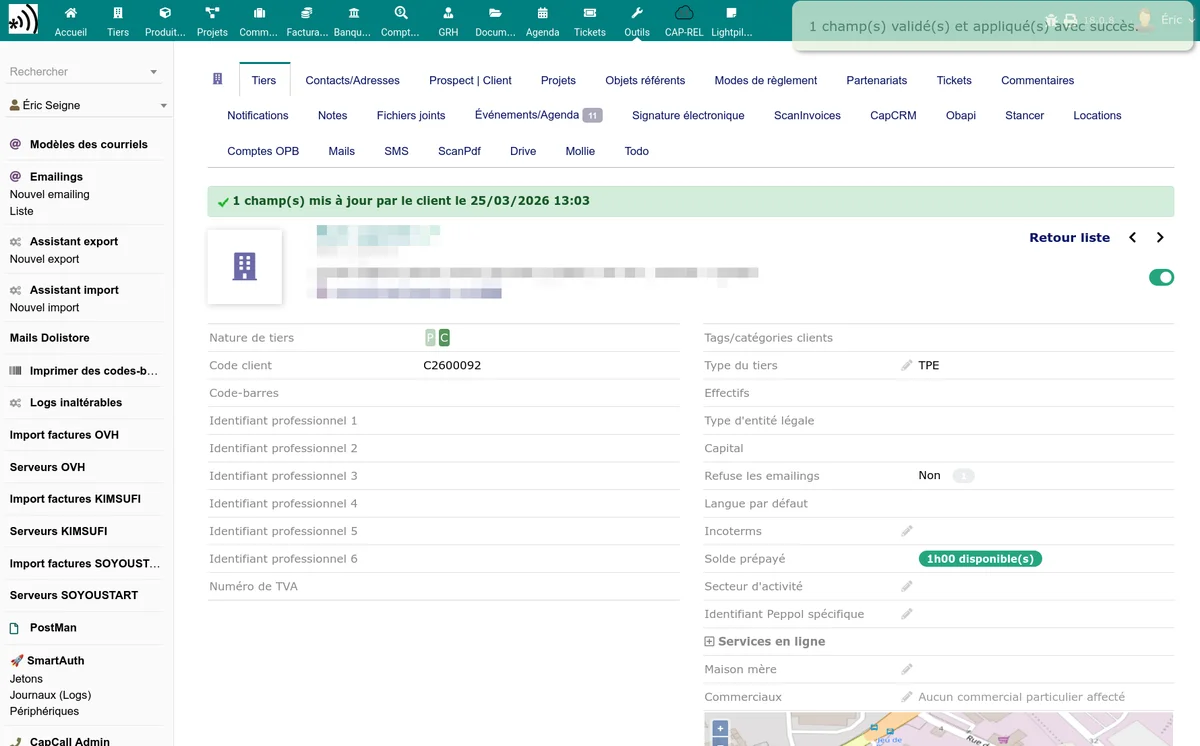Click the Événements/Agenda count badge 11
The width and height of the screenshot is (1200, 746).
[592, 116]
